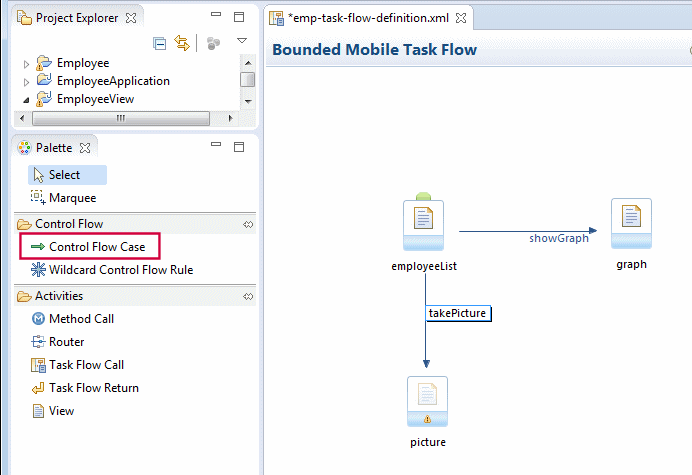Screen dimensions: 692x475
Task: Maximize the Project Explorer panel
Action: point(239,17)
